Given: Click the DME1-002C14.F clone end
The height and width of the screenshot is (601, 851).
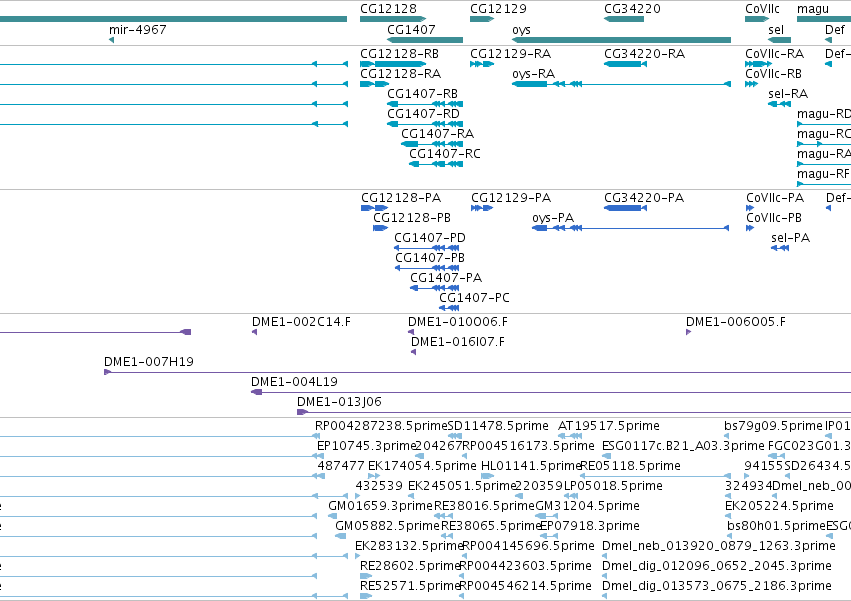Looking at the screenshot, I should pyautogui.click(x=255, y=332).
